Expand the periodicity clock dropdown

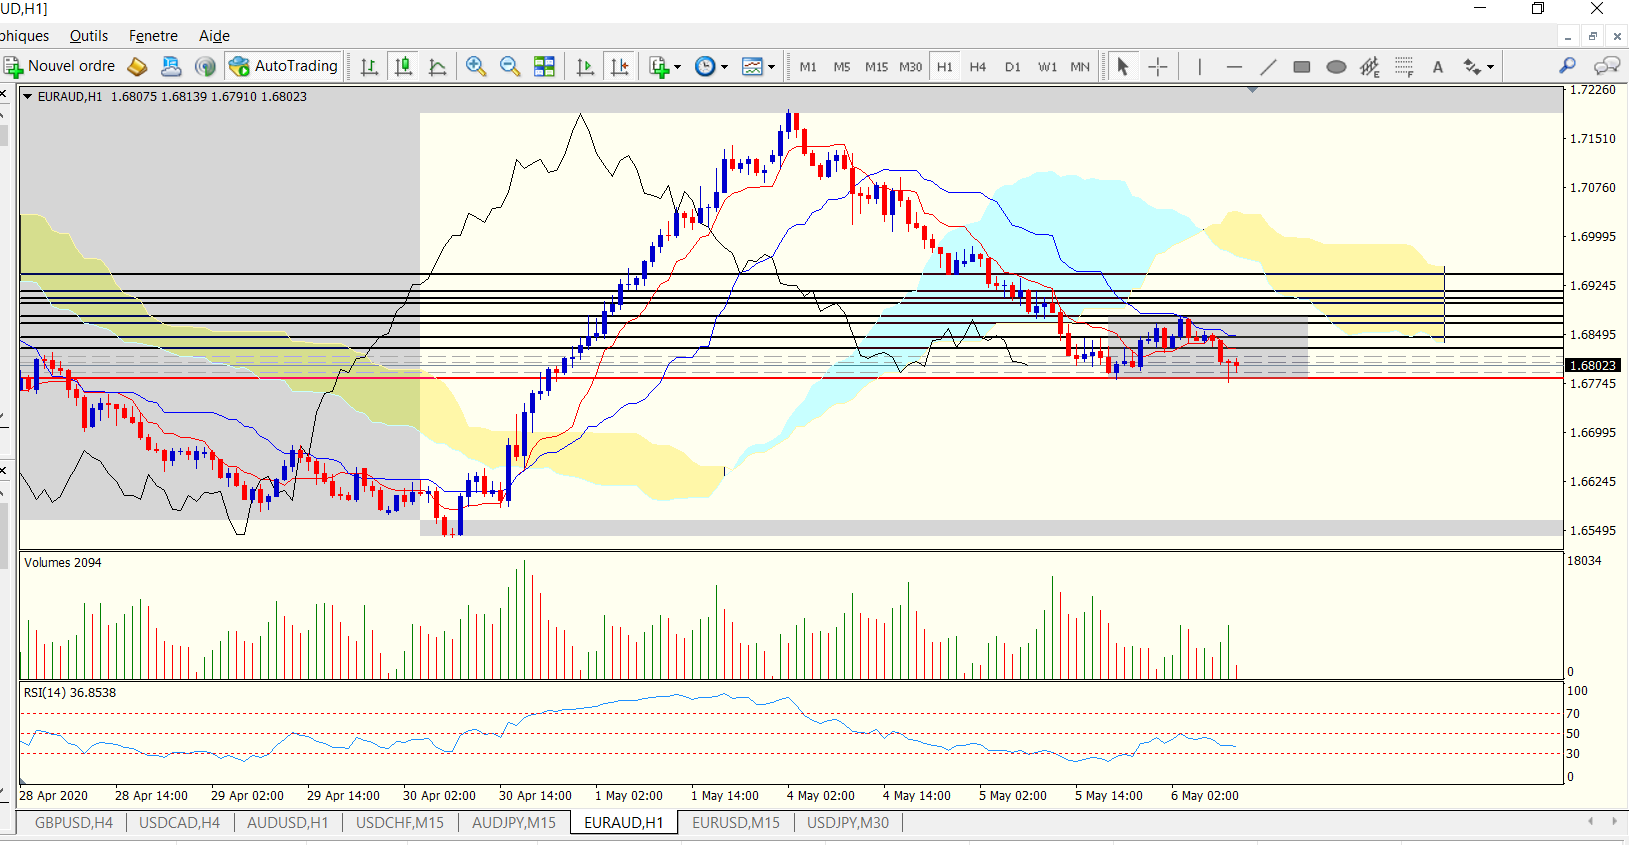[x=712, y=67]
